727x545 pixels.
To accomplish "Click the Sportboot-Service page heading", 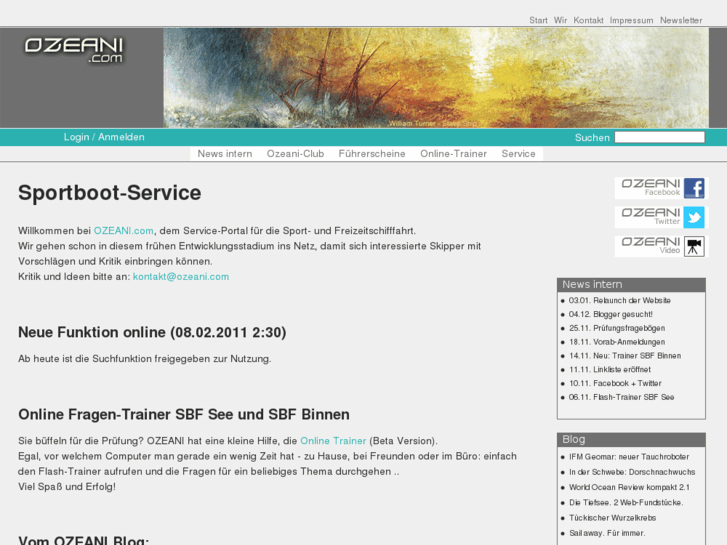I will click(x=109, y=193).
